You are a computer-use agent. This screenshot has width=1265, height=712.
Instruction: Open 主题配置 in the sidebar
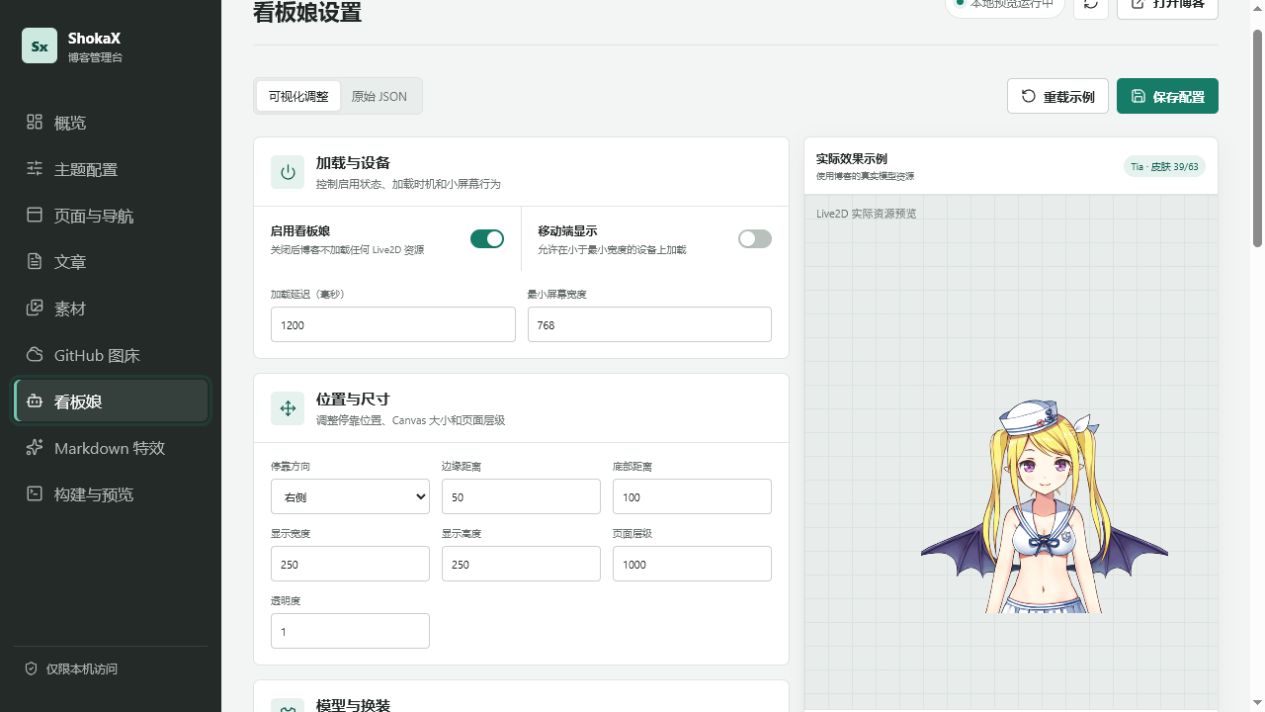click(x=110, y=169)
